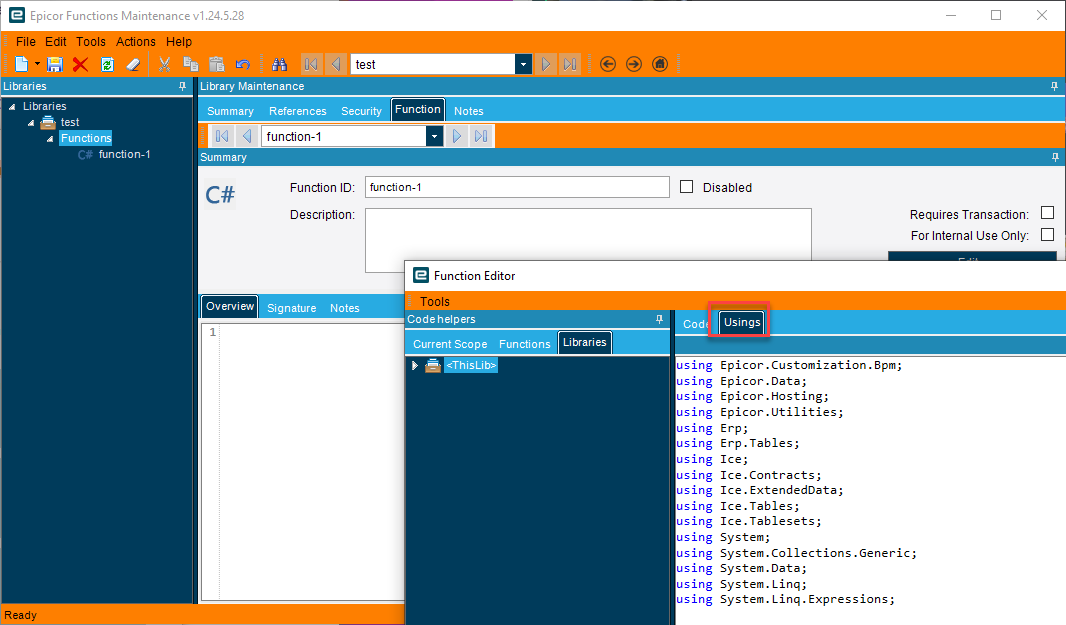This screenshot has width=1066, height=625.
Task: Switch to Code helpers Functions tab
Action: (524, 344)
